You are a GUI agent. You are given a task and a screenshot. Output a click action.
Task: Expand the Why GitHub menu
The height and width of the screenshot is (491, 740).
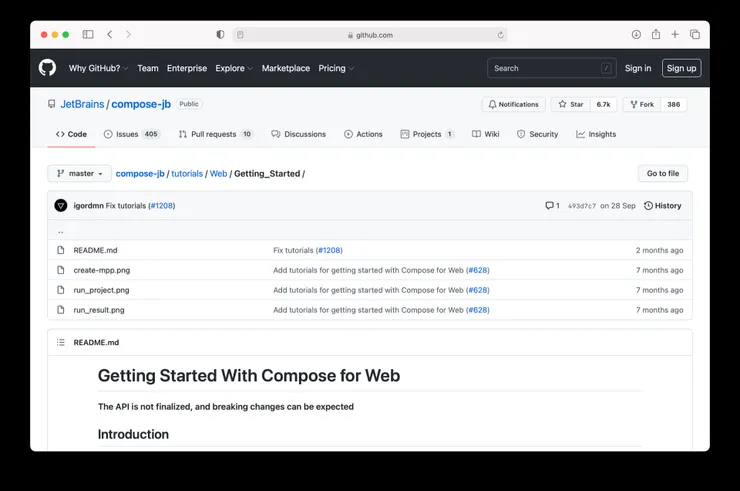pyautogui.click(x=99, y=68)
